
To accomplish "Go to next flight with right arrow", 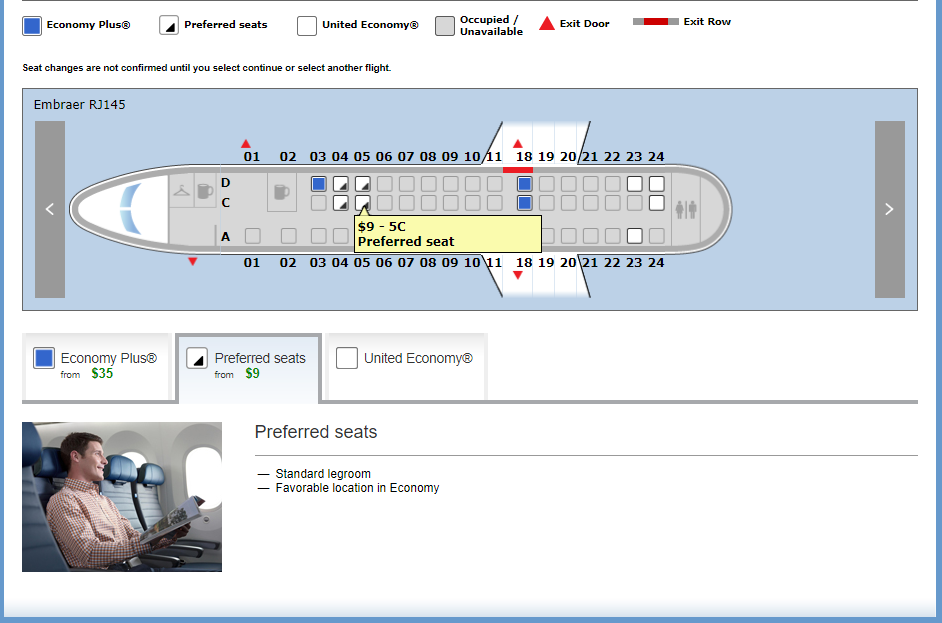I will click(890, 209).
